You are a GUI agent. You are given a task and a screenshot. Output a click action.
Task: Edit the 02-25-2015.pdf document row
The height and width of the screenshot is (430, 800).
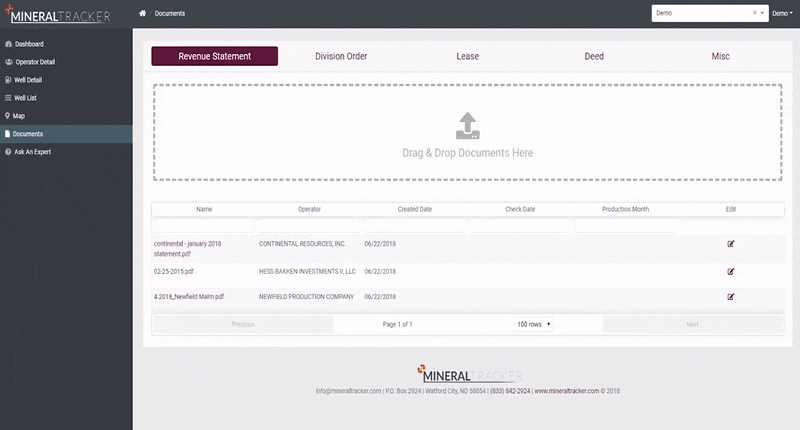pos(731,271)
